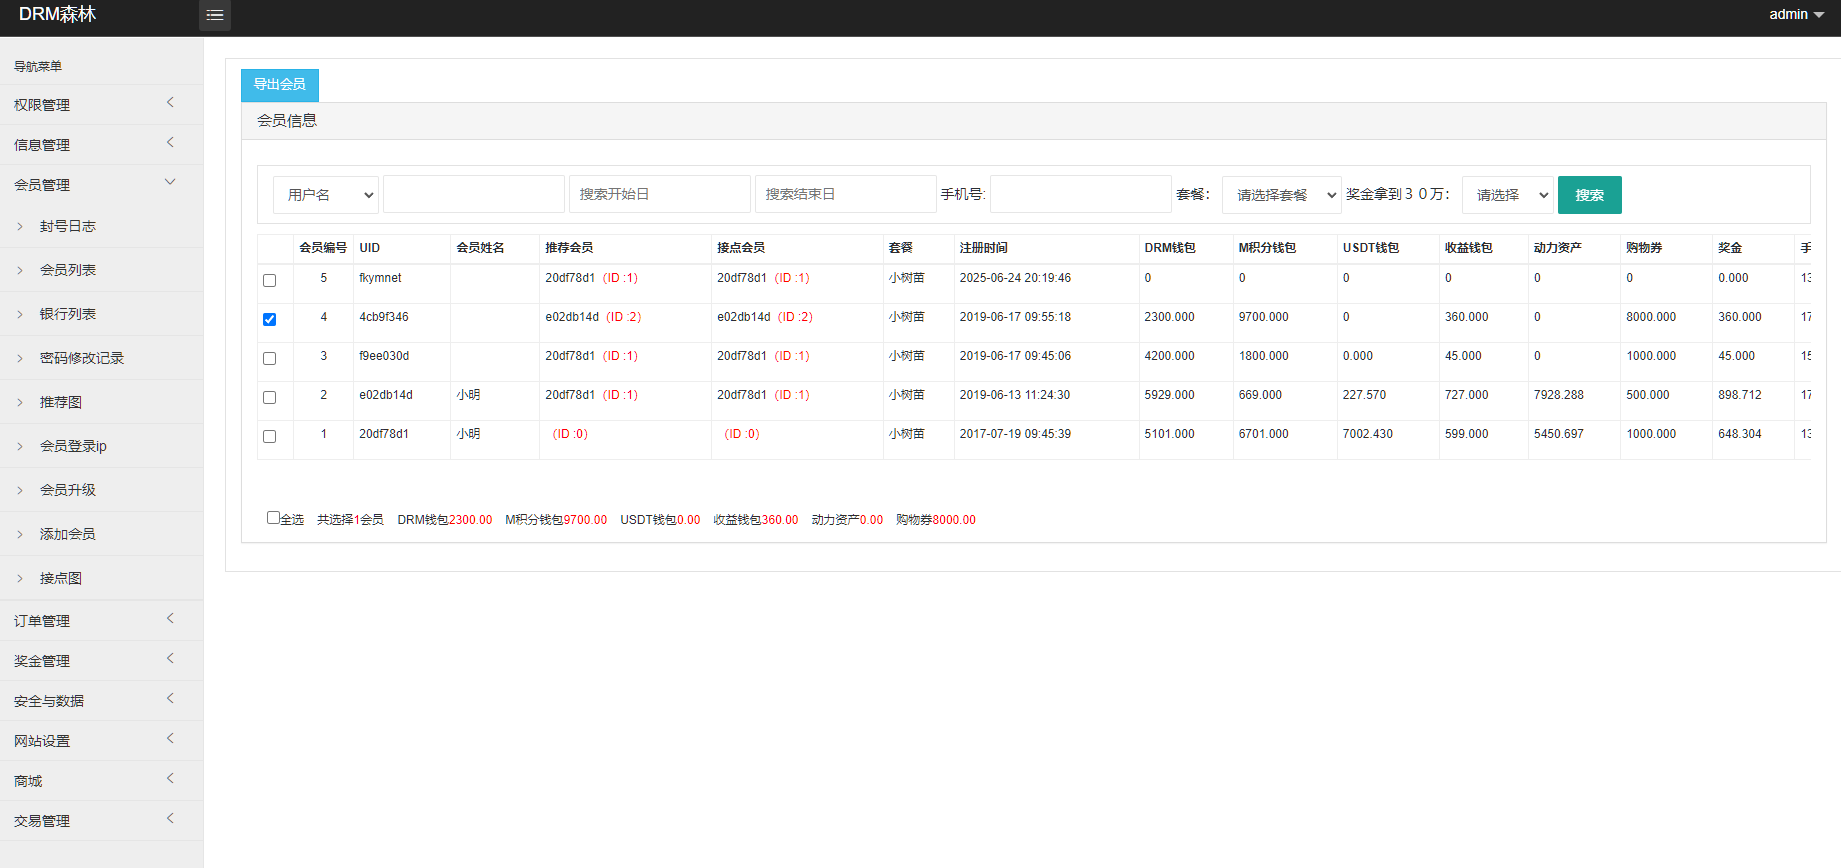Click the DRM森林 brand title
Image resolution: width=1841 pixels, height=868 pixels.
coord(57,14)
